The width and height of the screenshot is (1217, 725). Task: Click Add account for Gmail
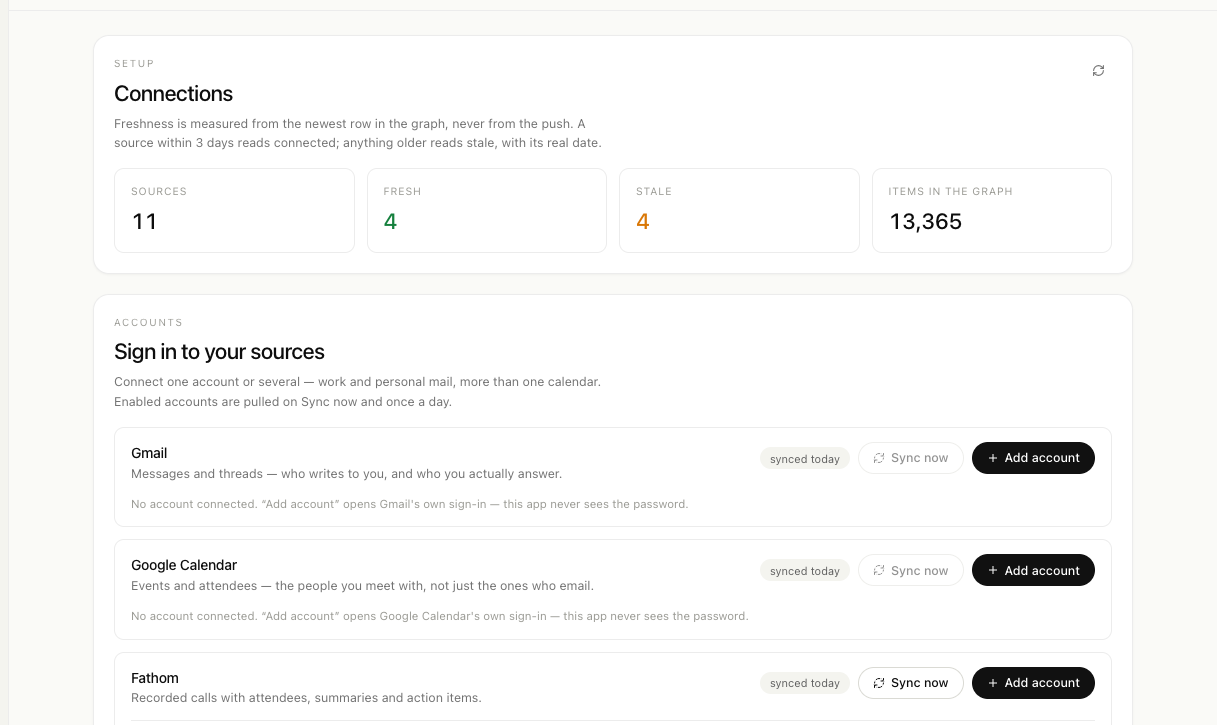click(x=1033, y=458)
